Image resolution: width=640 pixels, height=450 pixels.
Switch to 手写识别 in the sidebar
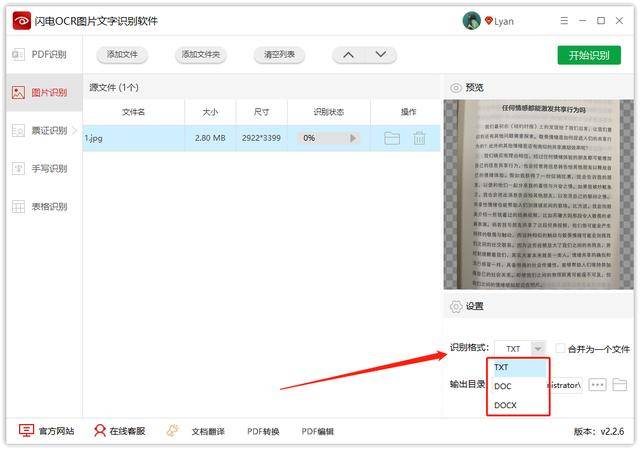click(x=40, y=168)
